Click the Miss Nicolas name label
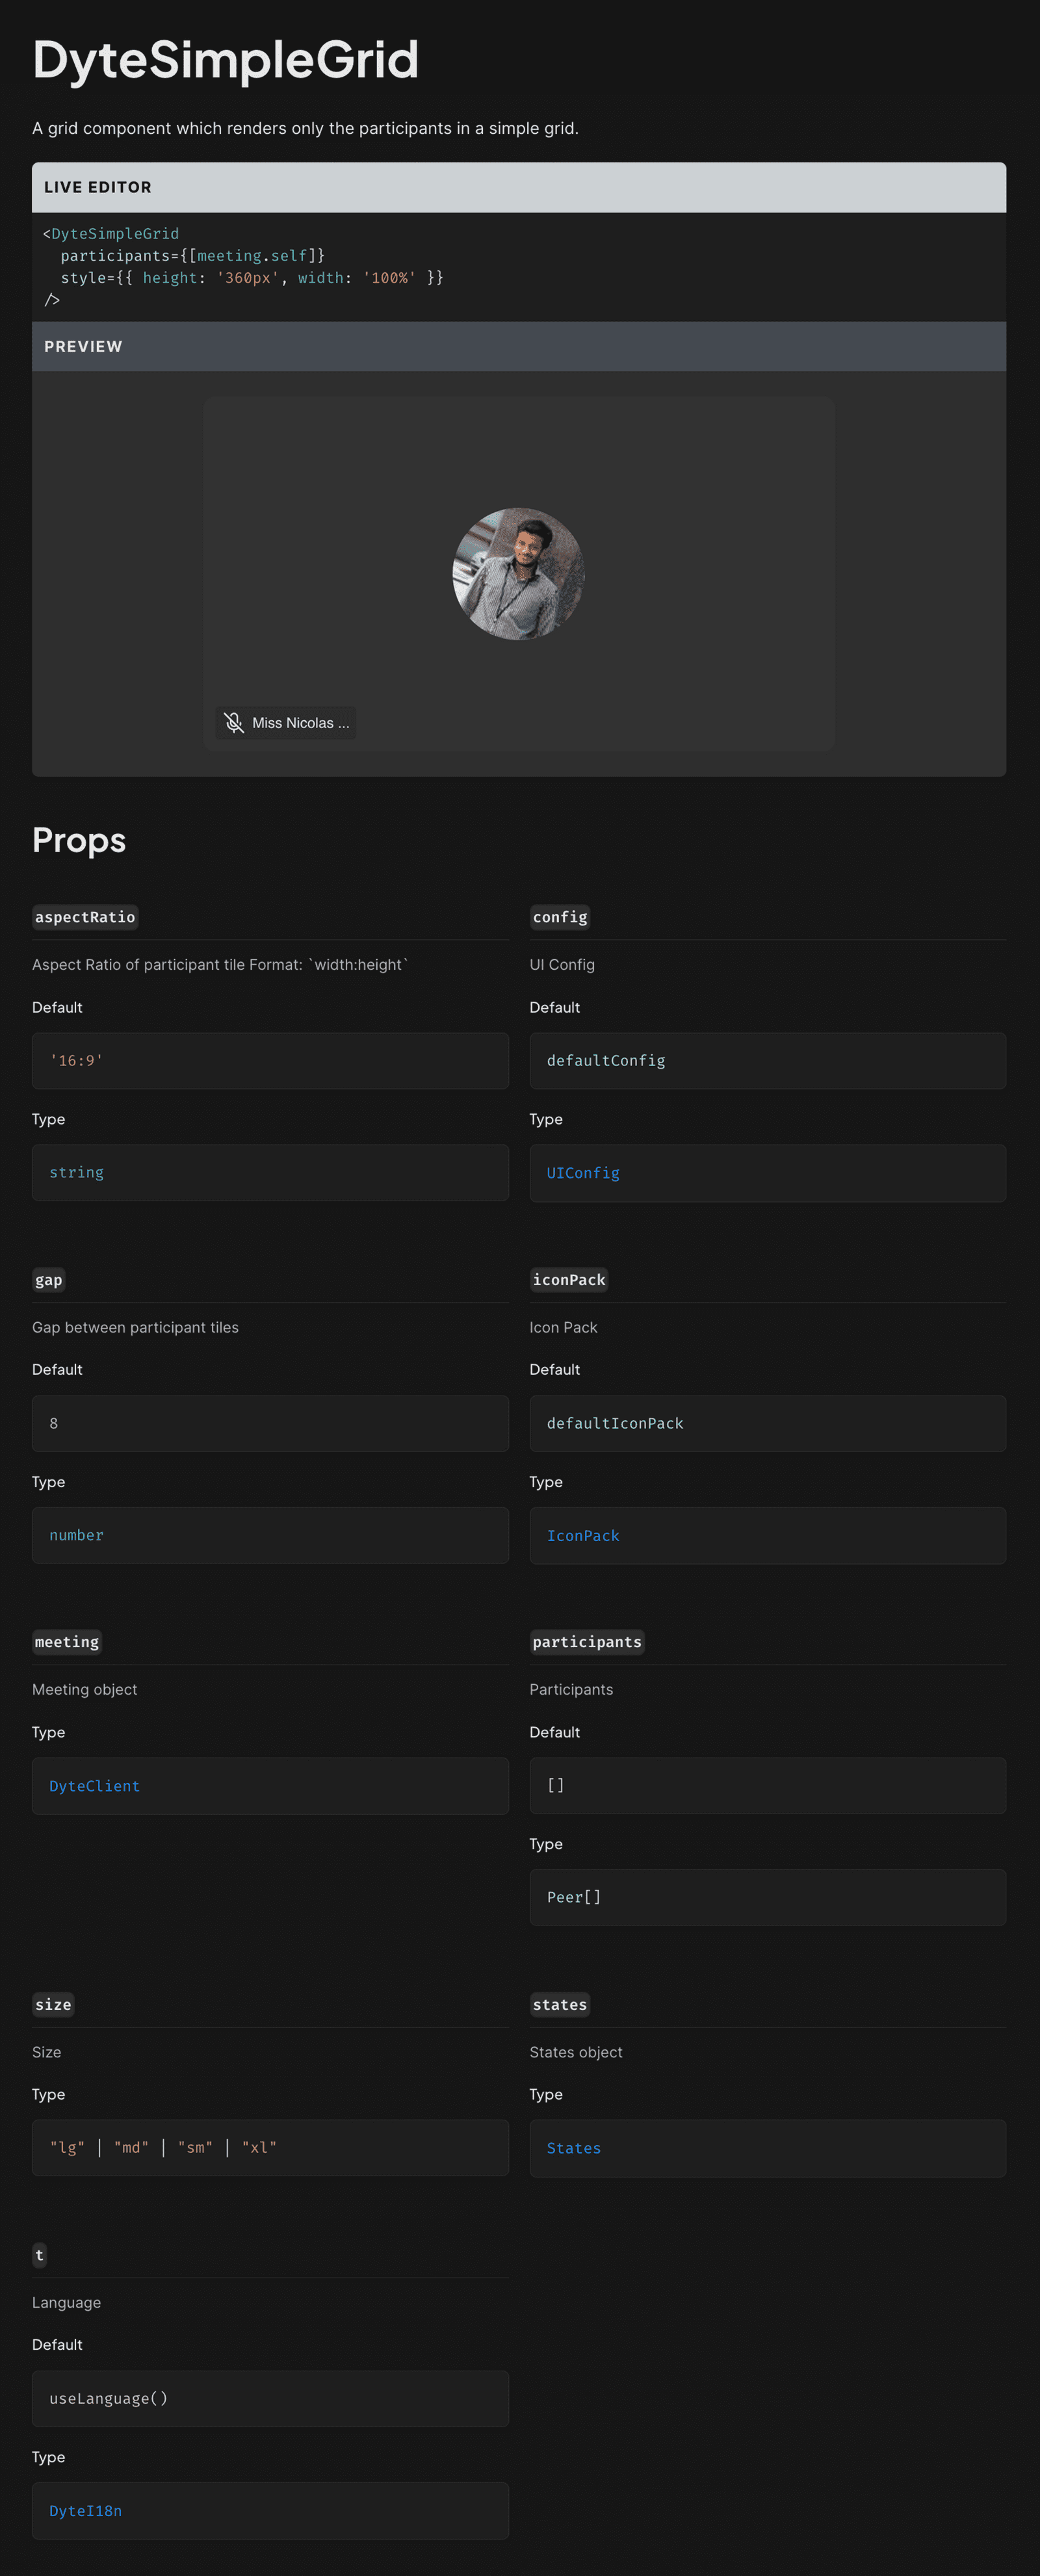Image resolution: width=1040 pixels, height=2576 pixels. (299, 722)
